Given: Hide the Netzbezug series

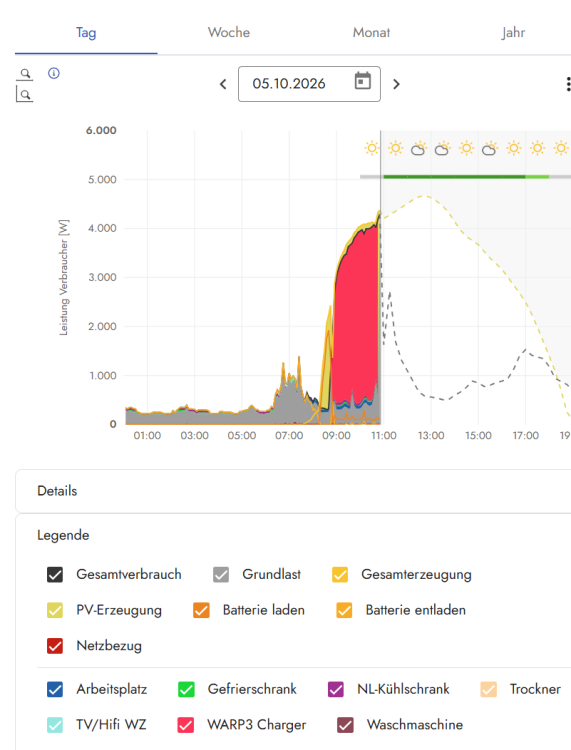Looking at the screenshot, I should pyautogui.click(x=55, y=646).
